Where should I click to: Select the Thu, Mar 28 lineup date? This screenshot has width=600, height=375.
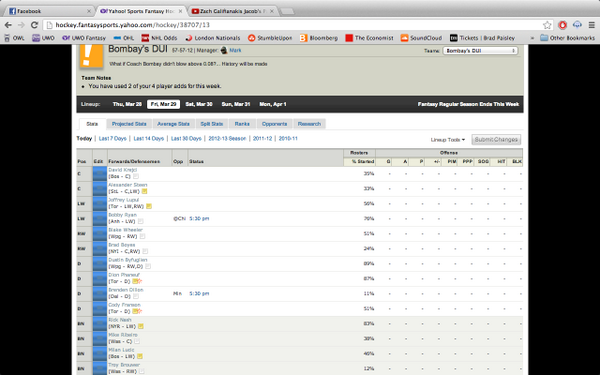(x=127, y=104)
